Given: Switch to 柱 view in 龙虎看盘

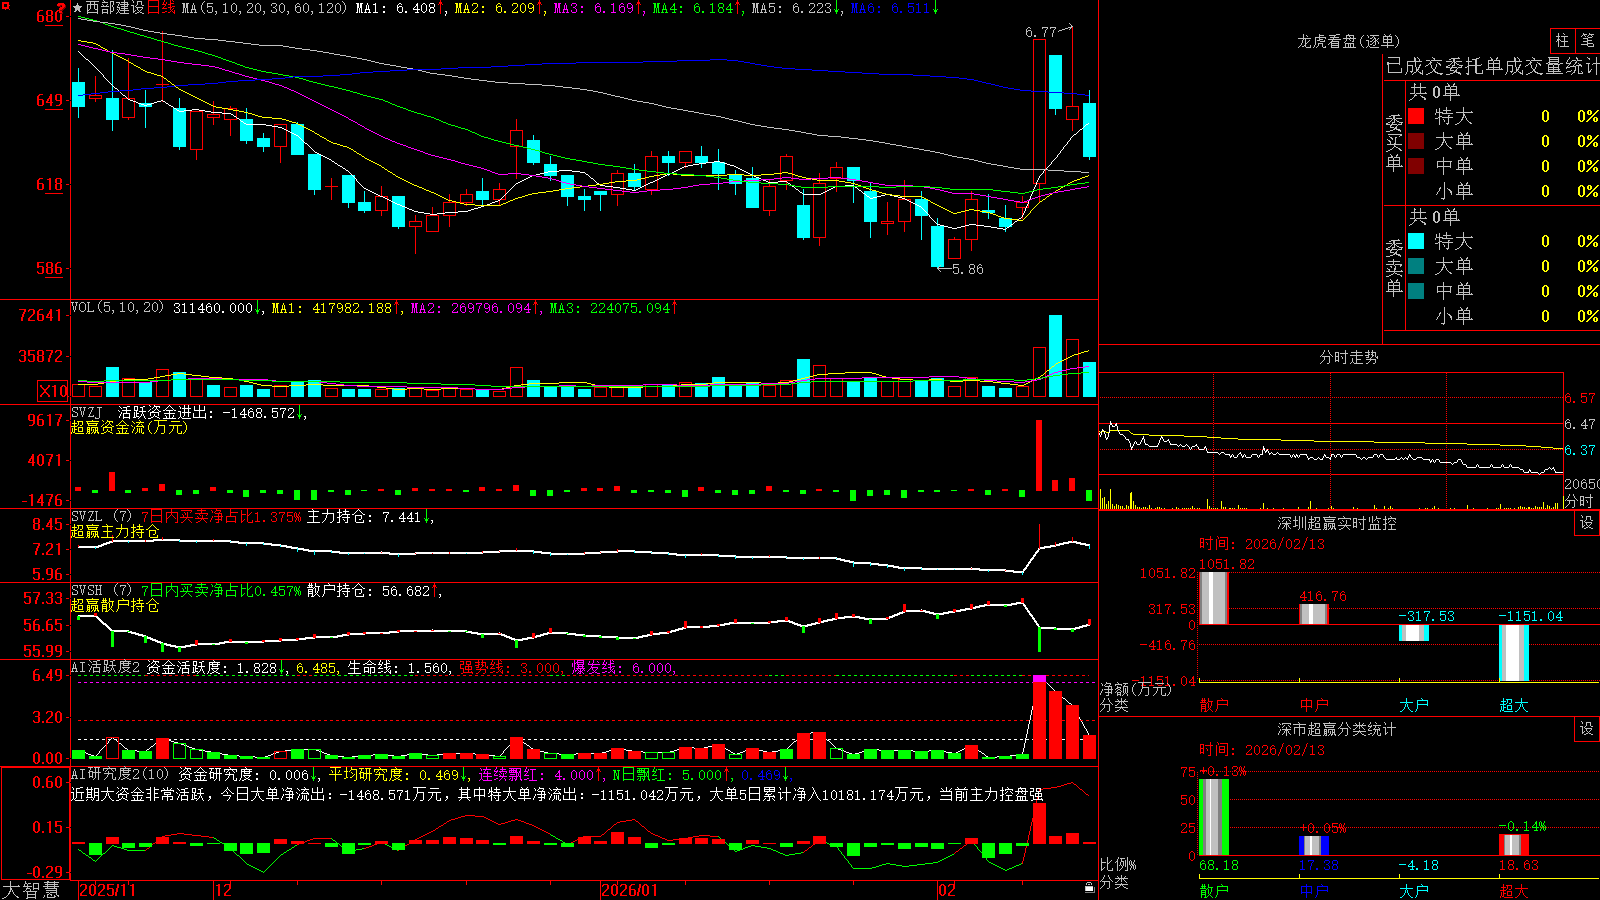Looking at the screenshot, I should click(x=1562, y=40).
